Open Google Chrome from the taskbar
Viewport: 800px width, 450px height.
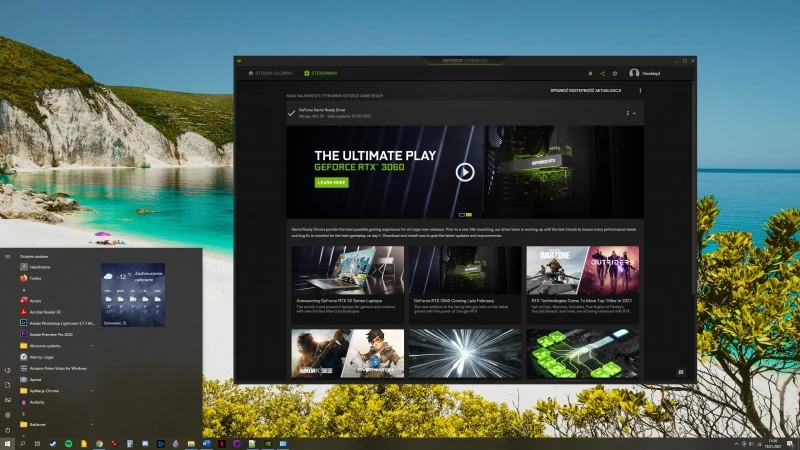click(99, 444)
